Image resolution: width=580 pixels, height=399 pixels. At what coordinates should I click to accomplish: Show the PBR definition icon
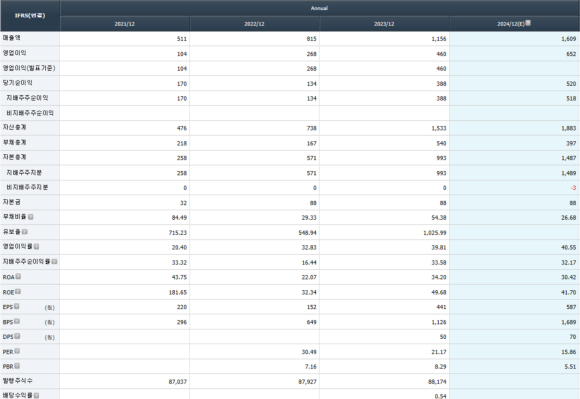pyautogui.click(x=17, y=366)
